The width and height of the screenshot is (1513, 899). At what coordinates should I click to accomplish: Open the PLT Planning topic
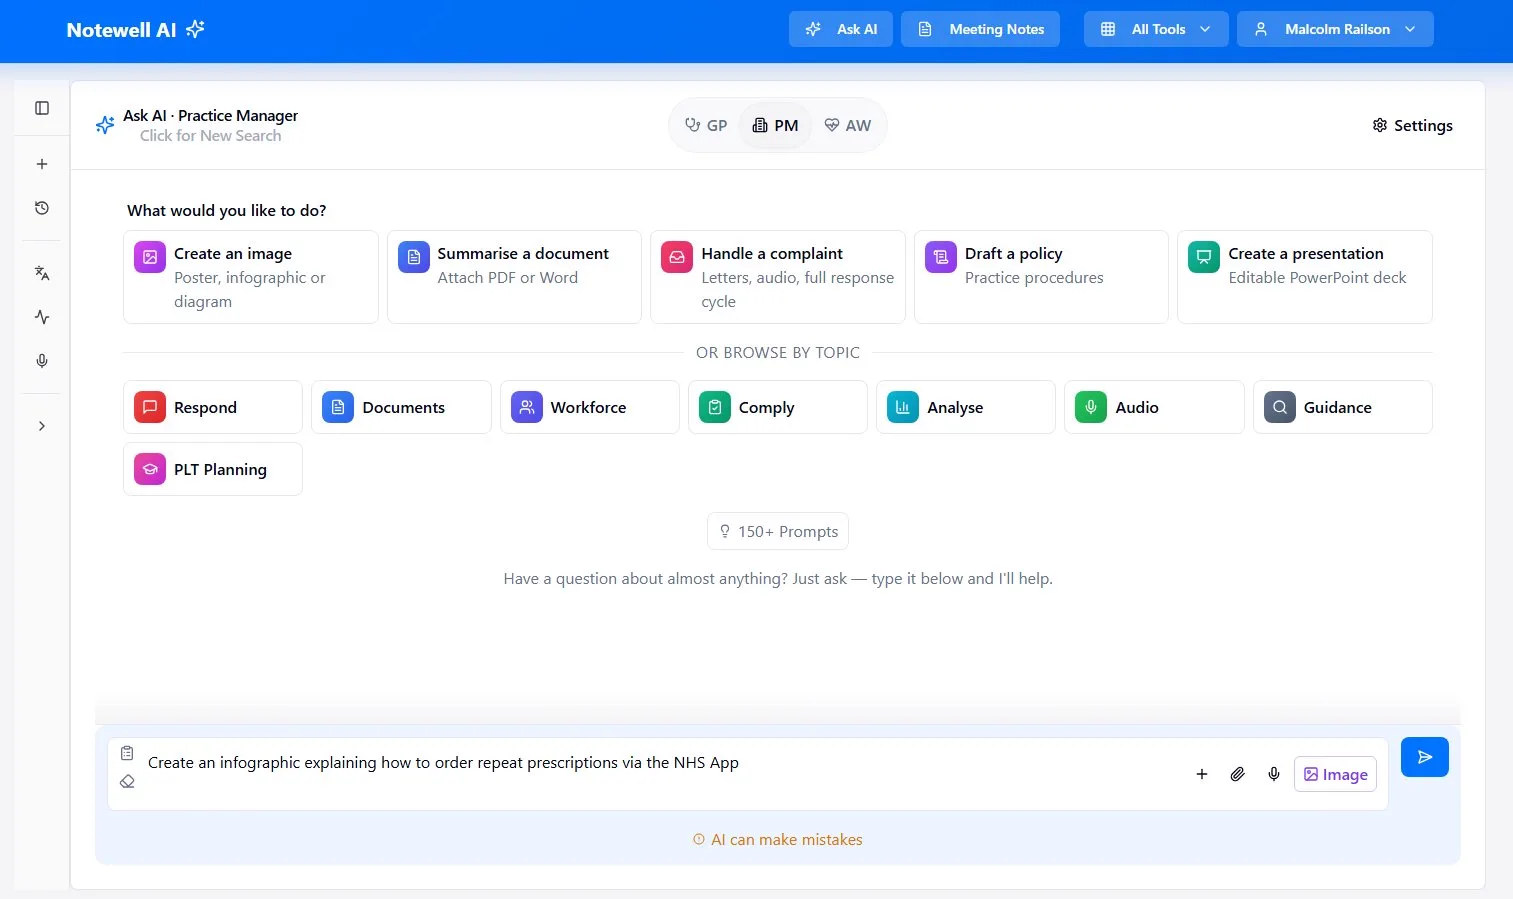[x=213, y=469]
